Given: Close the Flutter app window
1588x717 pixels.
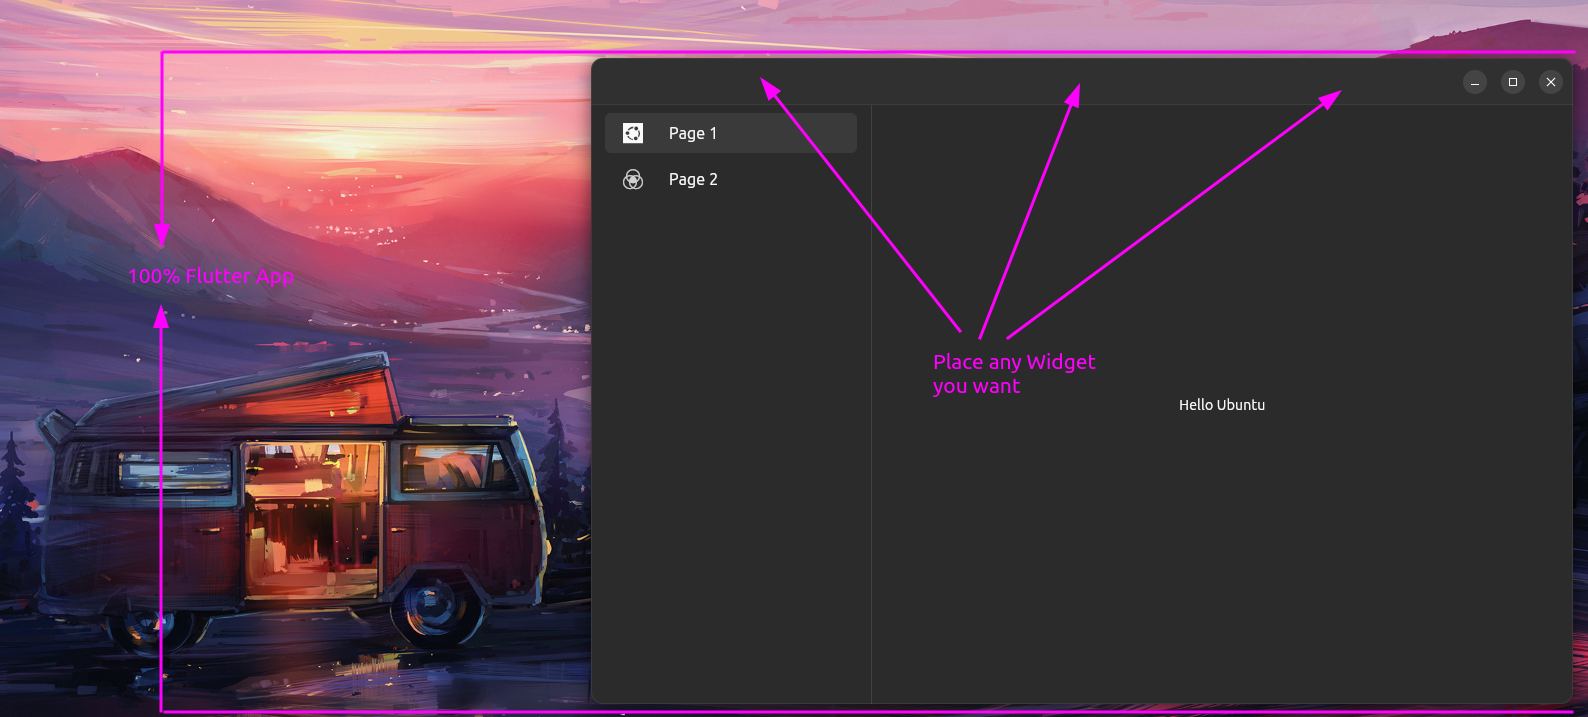Looking at the screenshot, I should coord(1551,82).
